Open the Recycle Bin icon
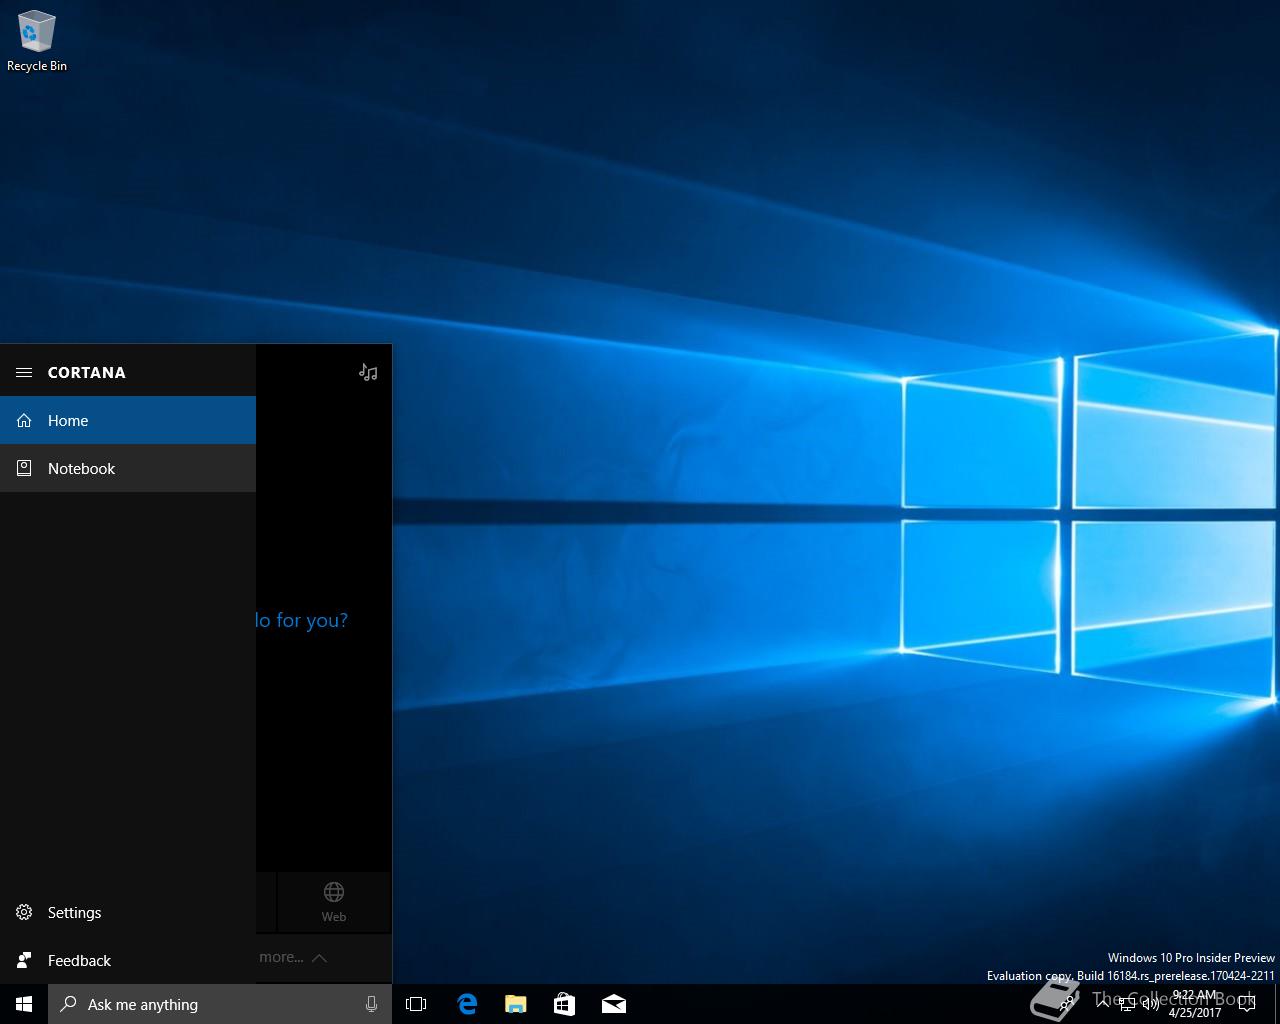Screen dimensions: 1280x1024 point(37,41)
